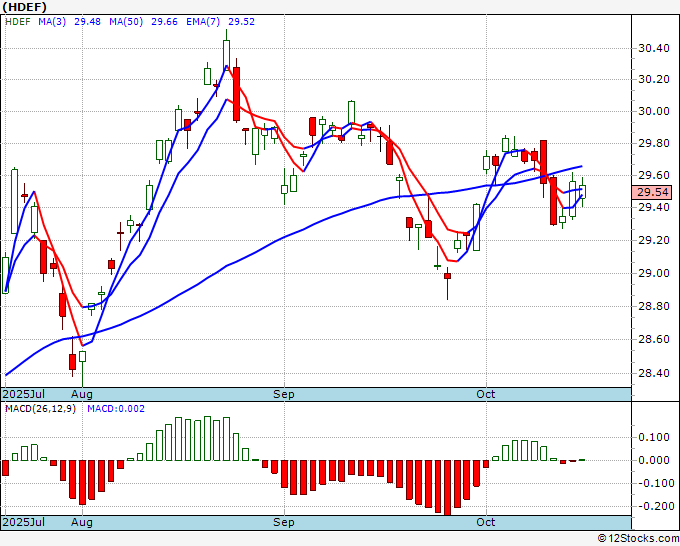Click the Oct label on MACD axis

486,522
